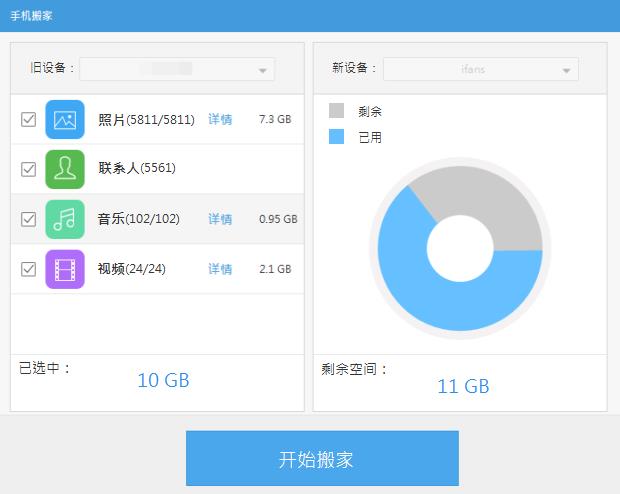Uncheck the 联系人 (Contacts) checkbox
The height and width of the screenshot is (494, 620).
(x=28, y=169)
